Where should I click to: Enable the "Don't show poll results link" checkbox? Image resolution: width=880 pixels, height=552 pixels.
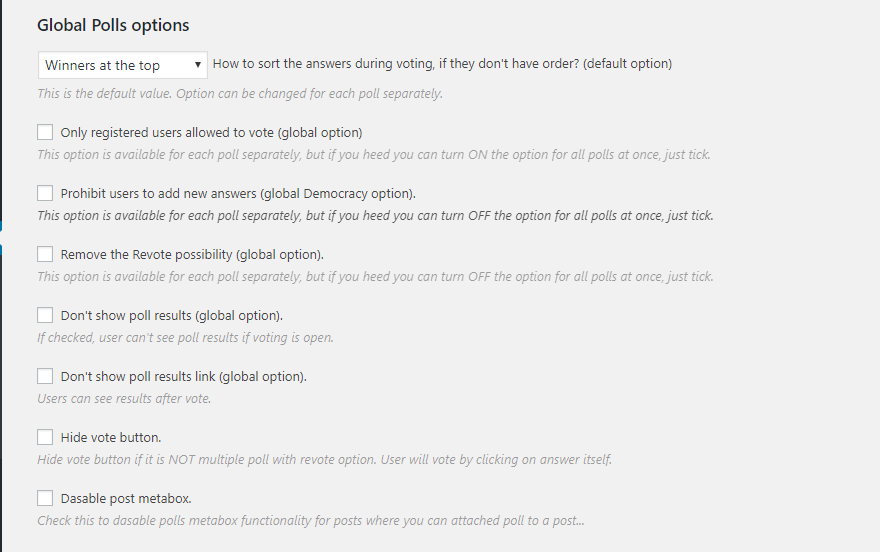pos(45,376)
